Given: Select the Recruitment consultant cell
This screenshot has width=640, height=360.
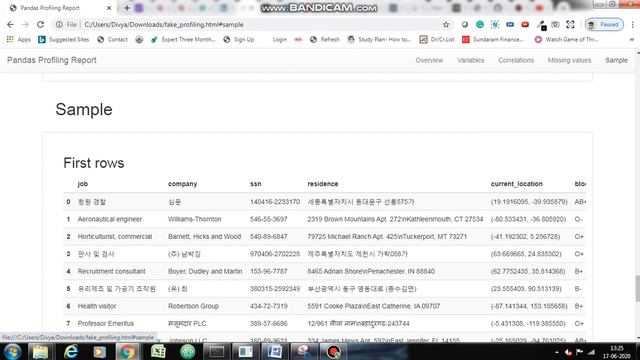Looking at the screenshot, I should click(111, 271).
